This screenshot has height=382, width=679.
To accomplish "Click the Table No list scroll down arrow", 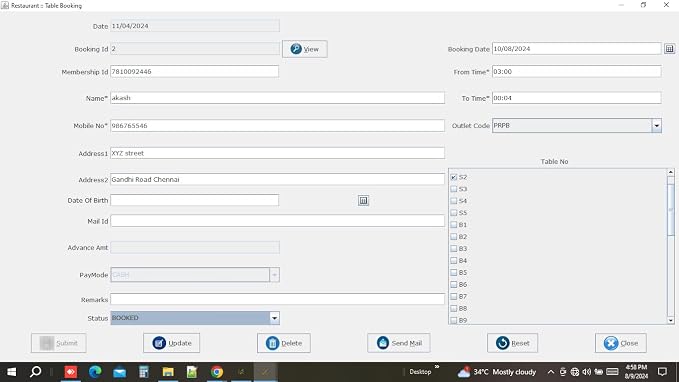I will click(671, 320).
